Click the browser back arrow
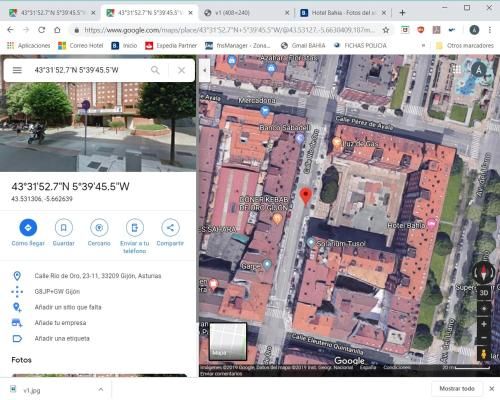This screenshot has width=500, height=400. tap(10, 30)
